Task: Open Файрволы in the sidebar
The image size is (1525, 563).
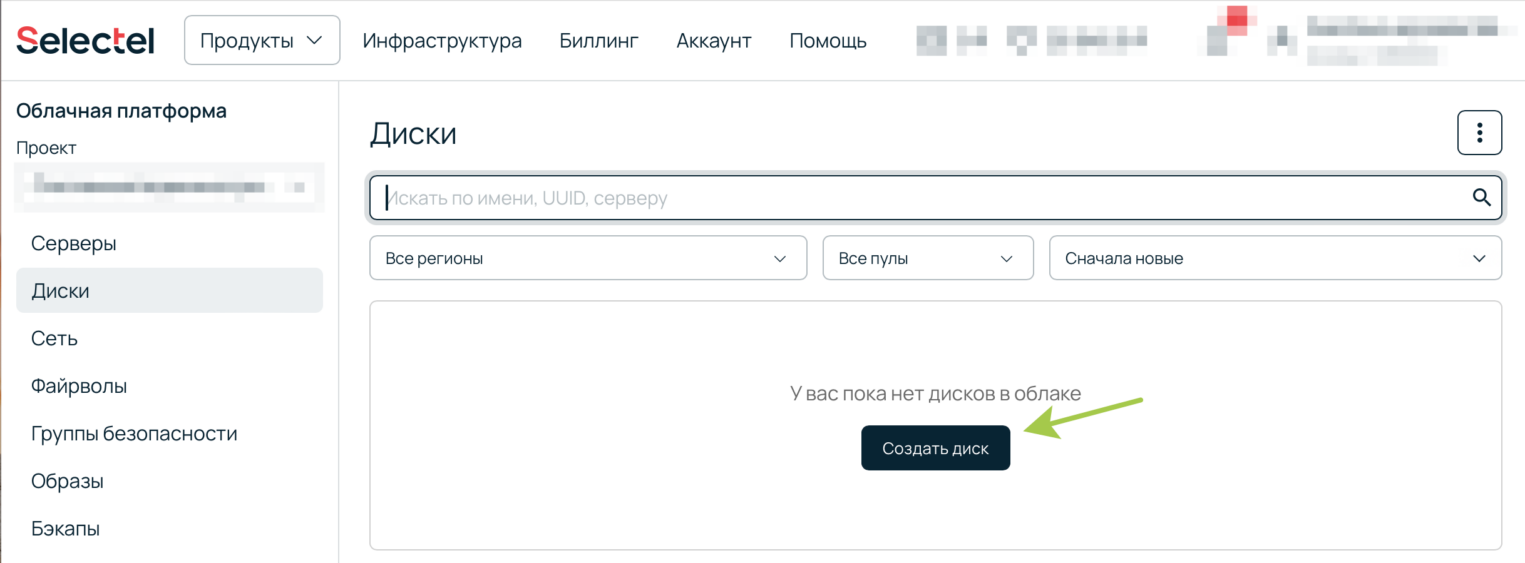Action: pos(79,386)
